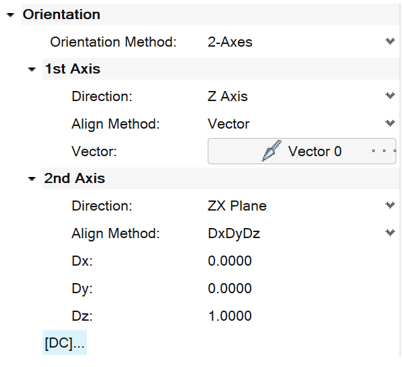Image resolution: width=403 pixels, height=367 pixels.
Task: Select the ZX Plane direction value
Action: tap(237, 206)
